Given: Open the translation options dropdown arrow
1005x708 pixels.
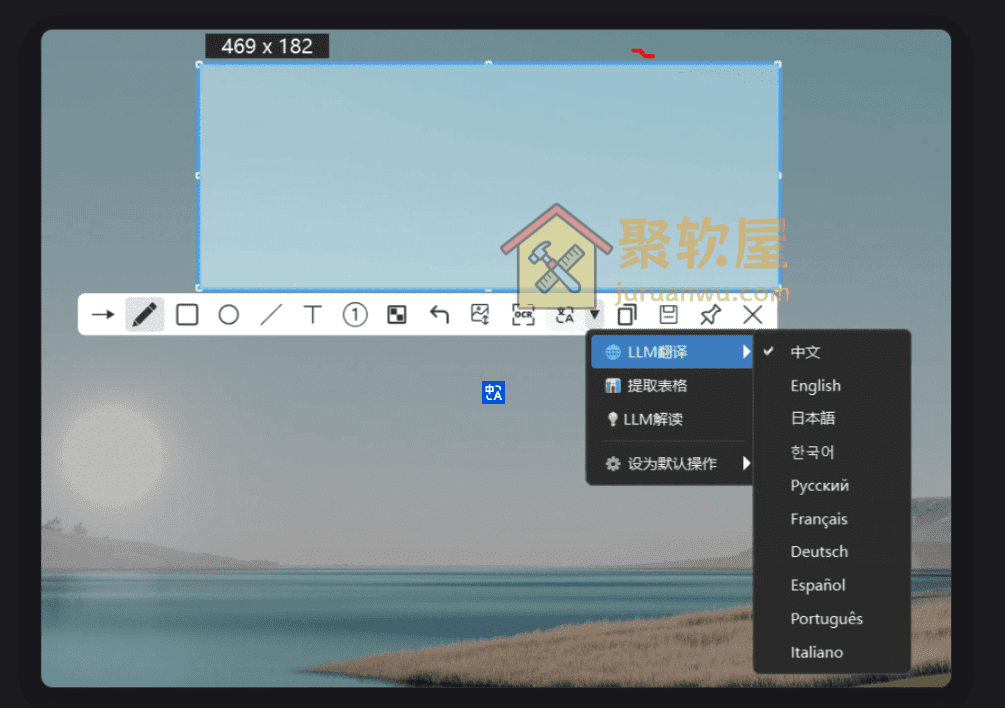Looking at the screenshot, I should coord(595,314).
